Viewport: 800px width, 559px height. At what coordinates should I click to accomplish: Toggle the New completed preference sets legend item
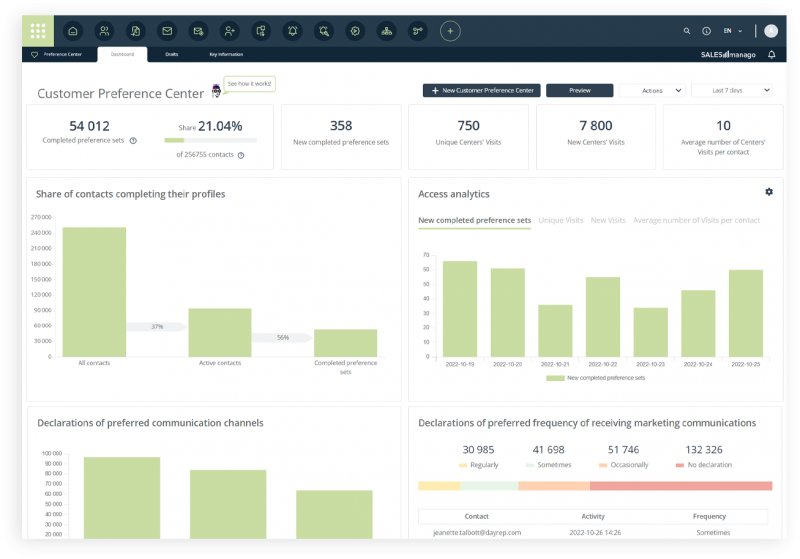595,378
